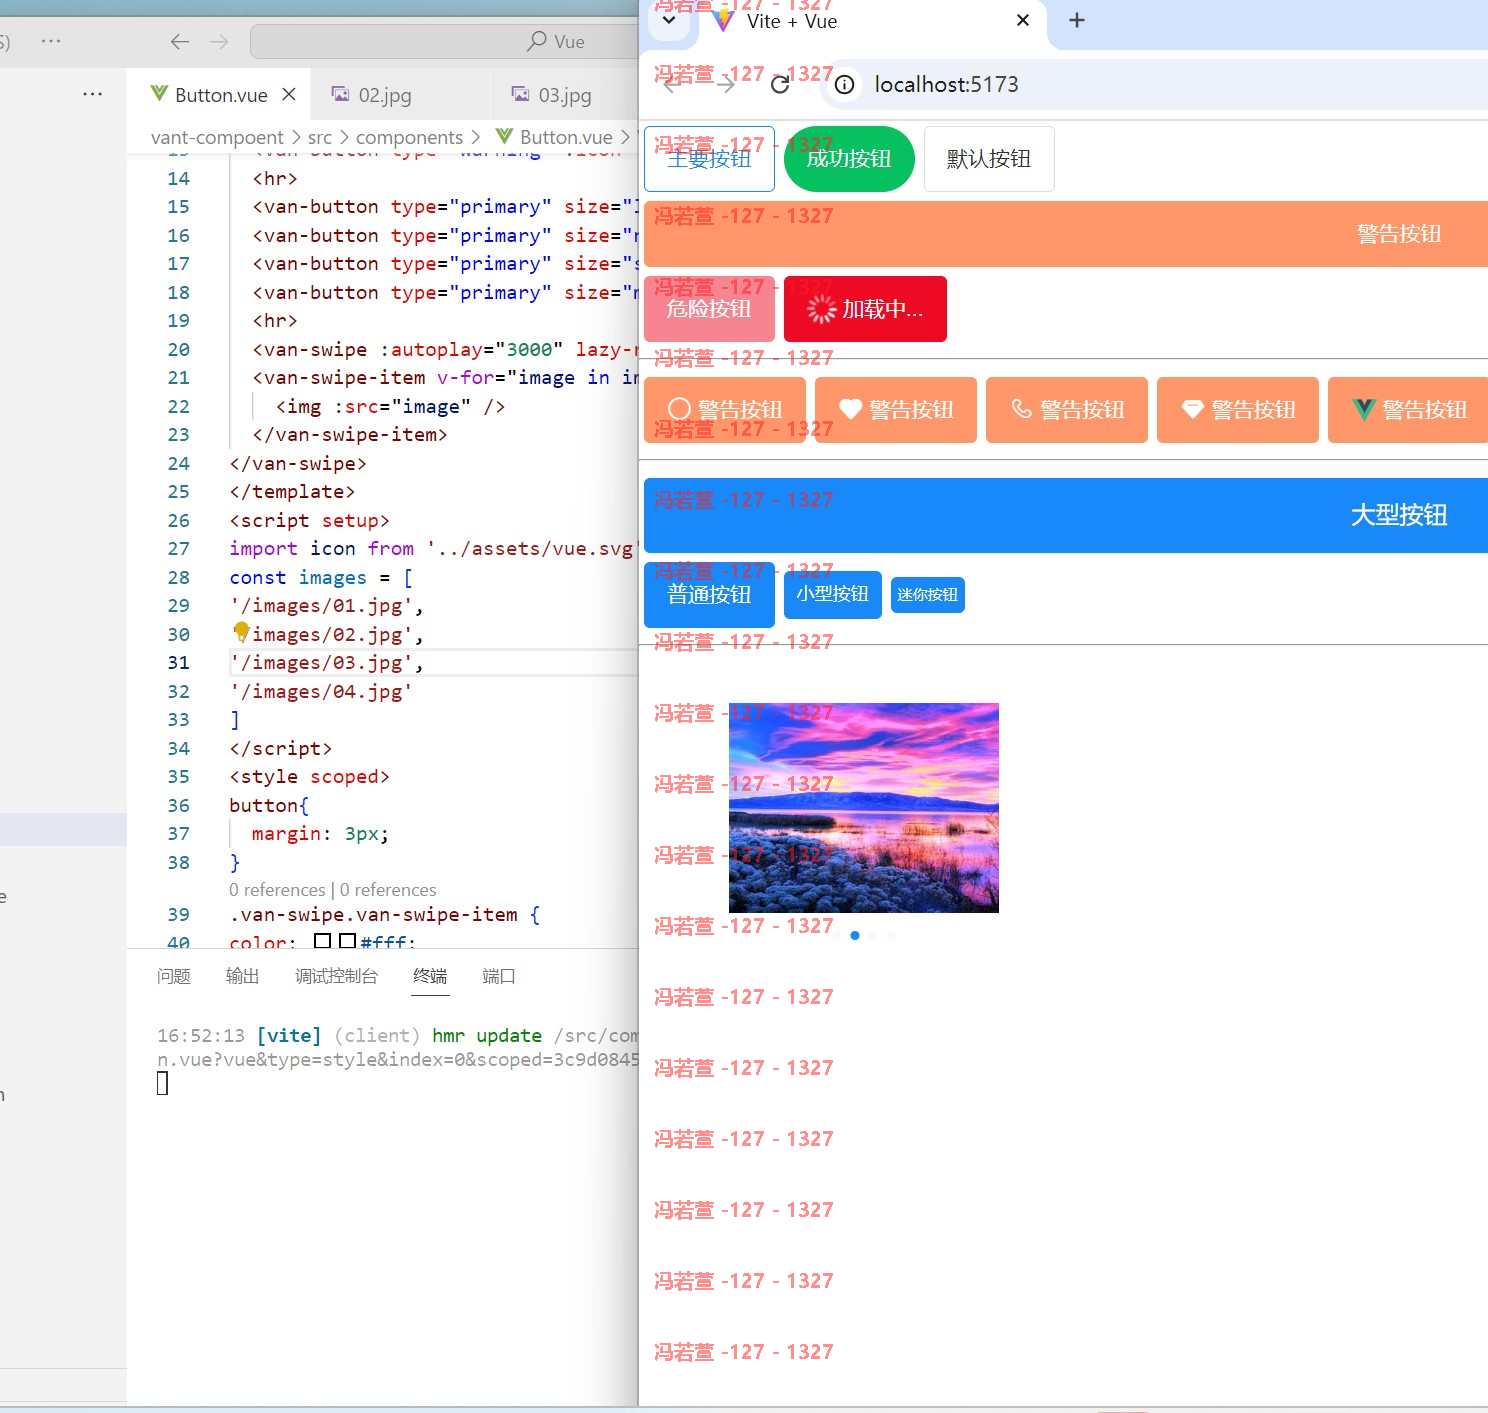
Task: Go back in VS Code navigation history
Action: (x=180, y=41)
